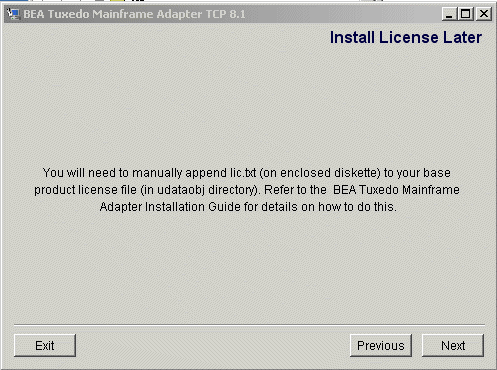The image size is (497, 370).
Task: Go back with the Previous button
Action: [x=381, y=346]
